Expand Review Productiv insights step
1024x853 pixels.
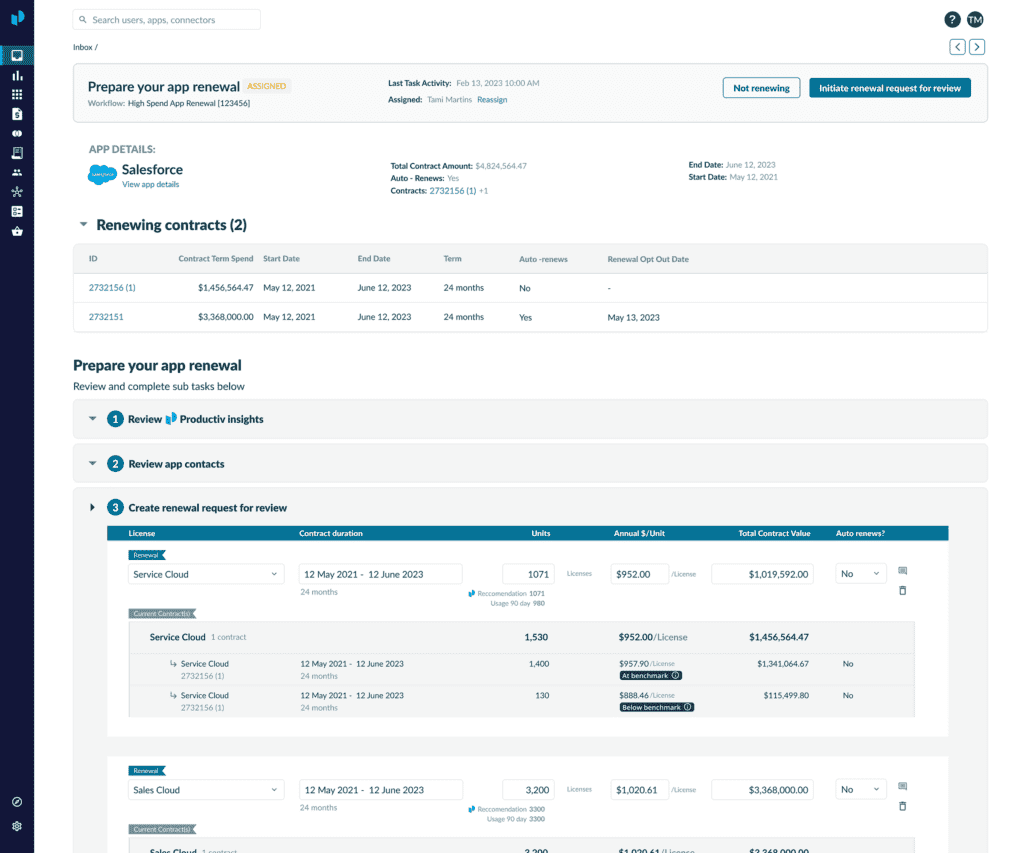click(93, 419)
